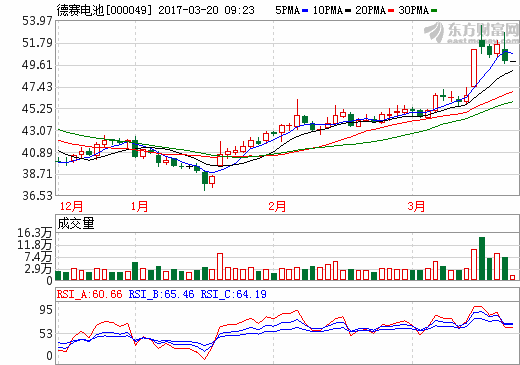
Task: Click the price axis label 53.97
Action: click(37, 21)
